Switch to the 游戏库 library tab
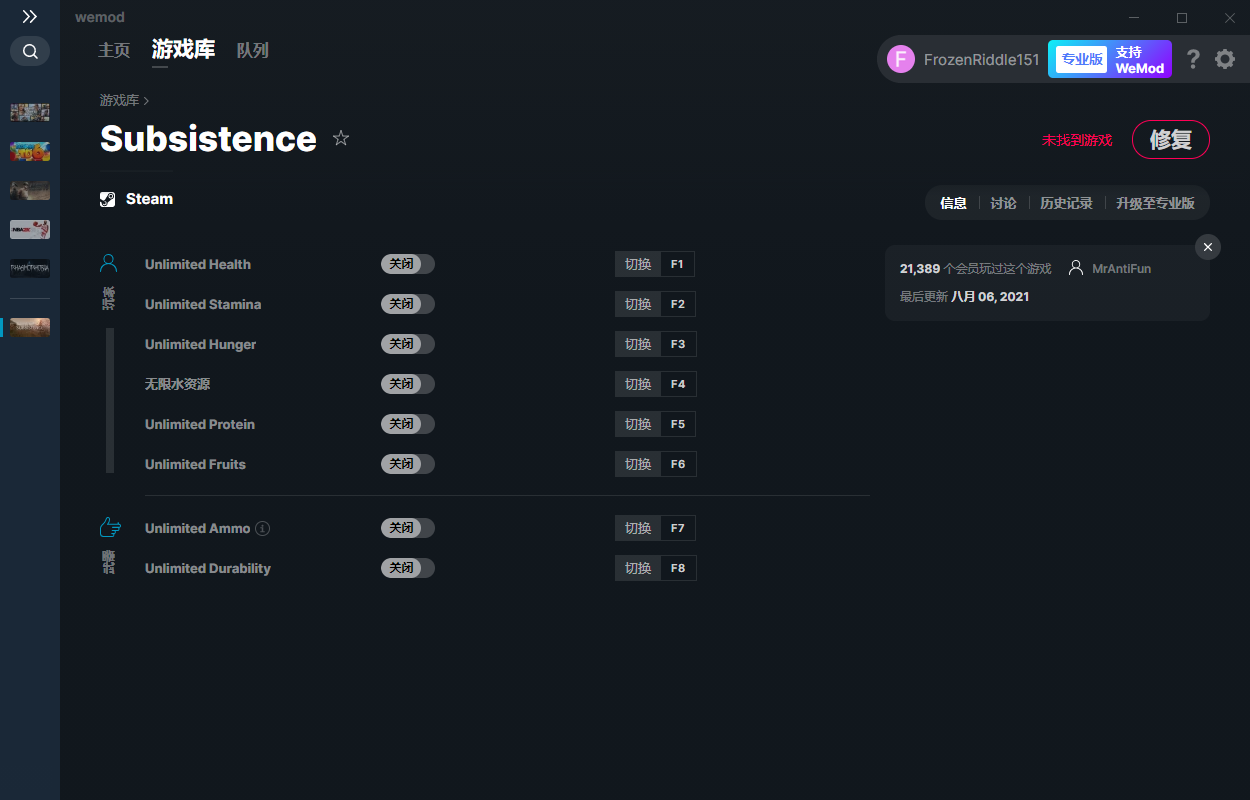The image size is (1250, 800). click(x=183, y=49)
